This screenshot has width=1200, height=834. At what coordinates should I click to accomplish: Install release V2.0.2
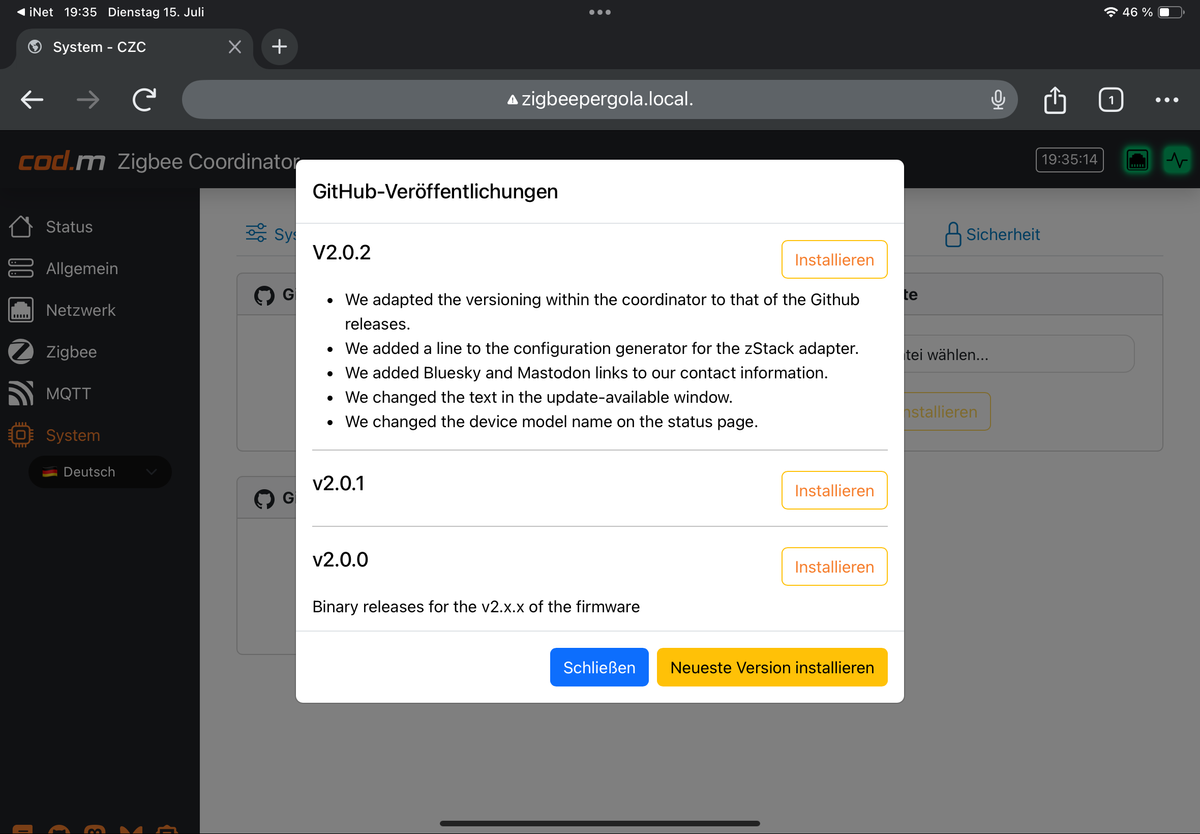(x=834, y=260)
